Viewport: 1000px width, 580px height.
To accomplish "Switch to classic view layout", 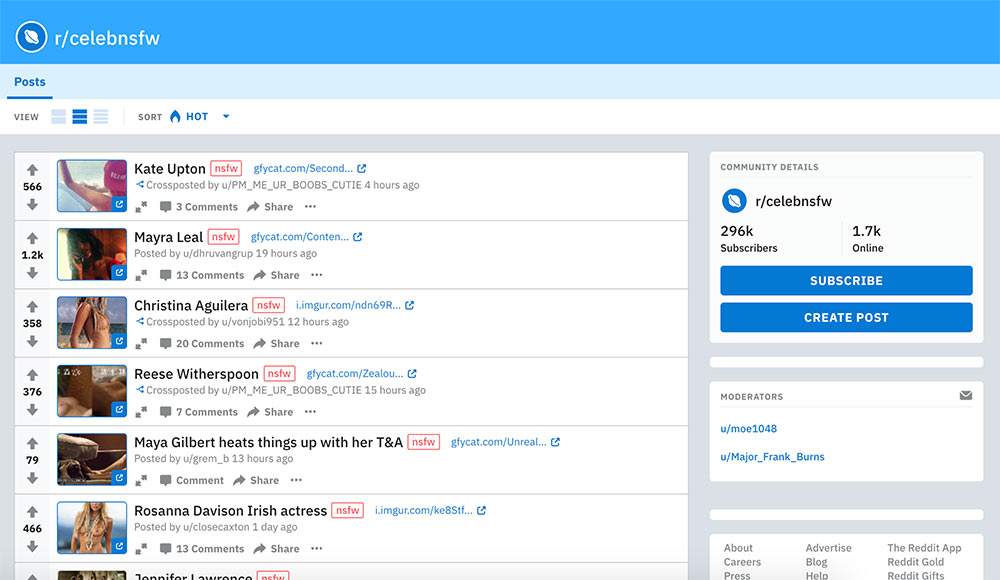I will click(x=80, y=117).
